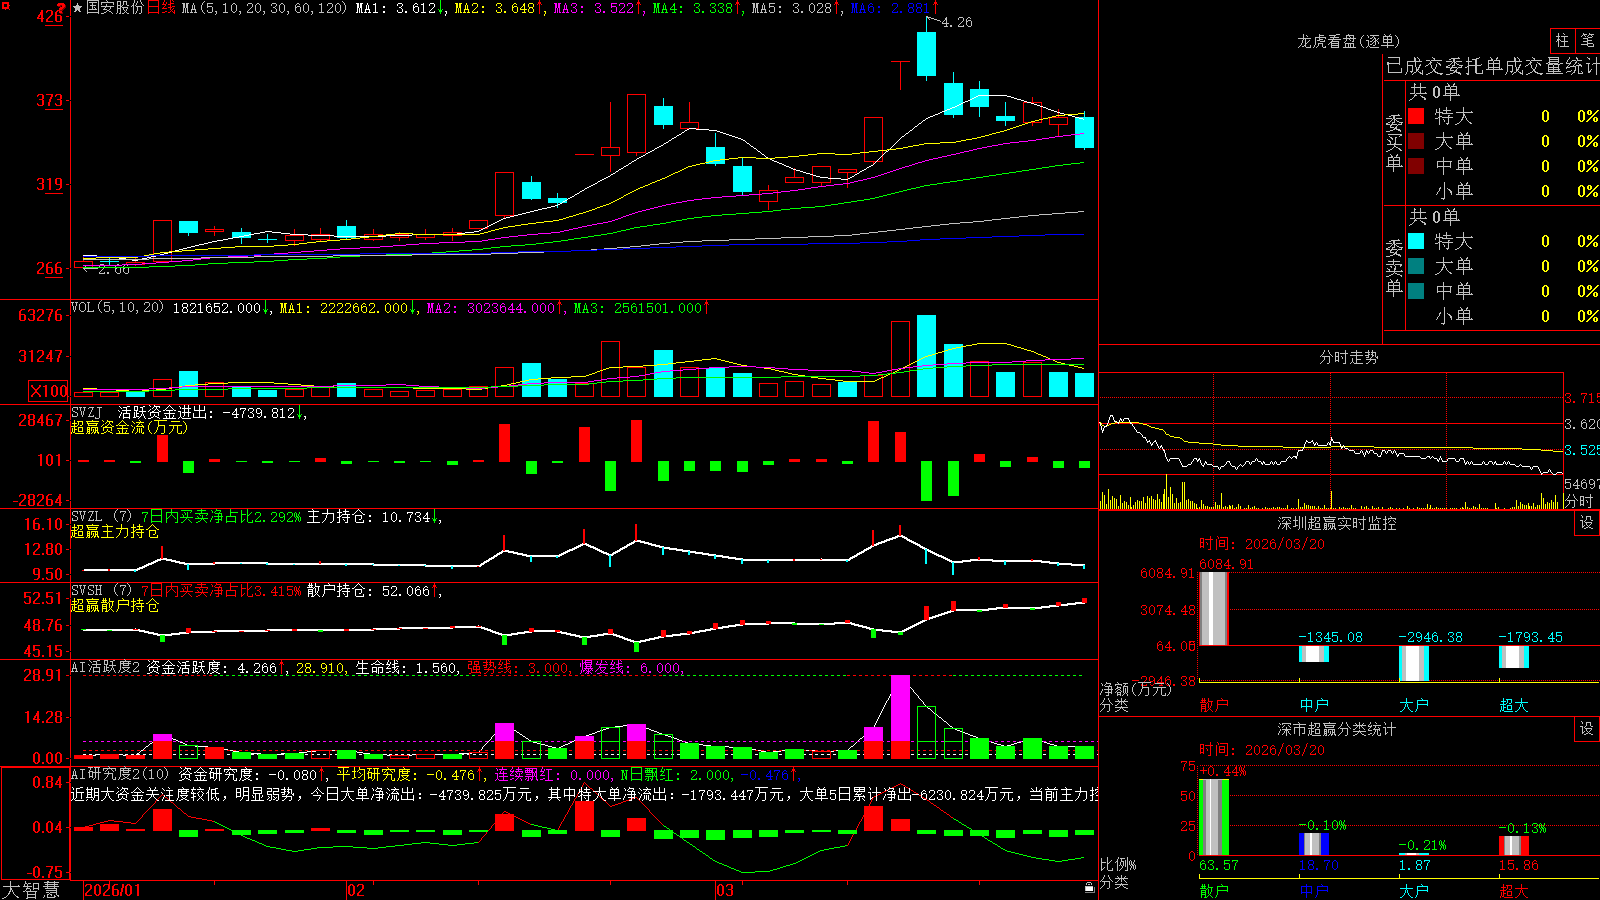The width and height of the screenshot is (1600, 900).
Task: Switch the 龙虎看盘 view to 柱 mode
Action: click(x=1562, y=41)
